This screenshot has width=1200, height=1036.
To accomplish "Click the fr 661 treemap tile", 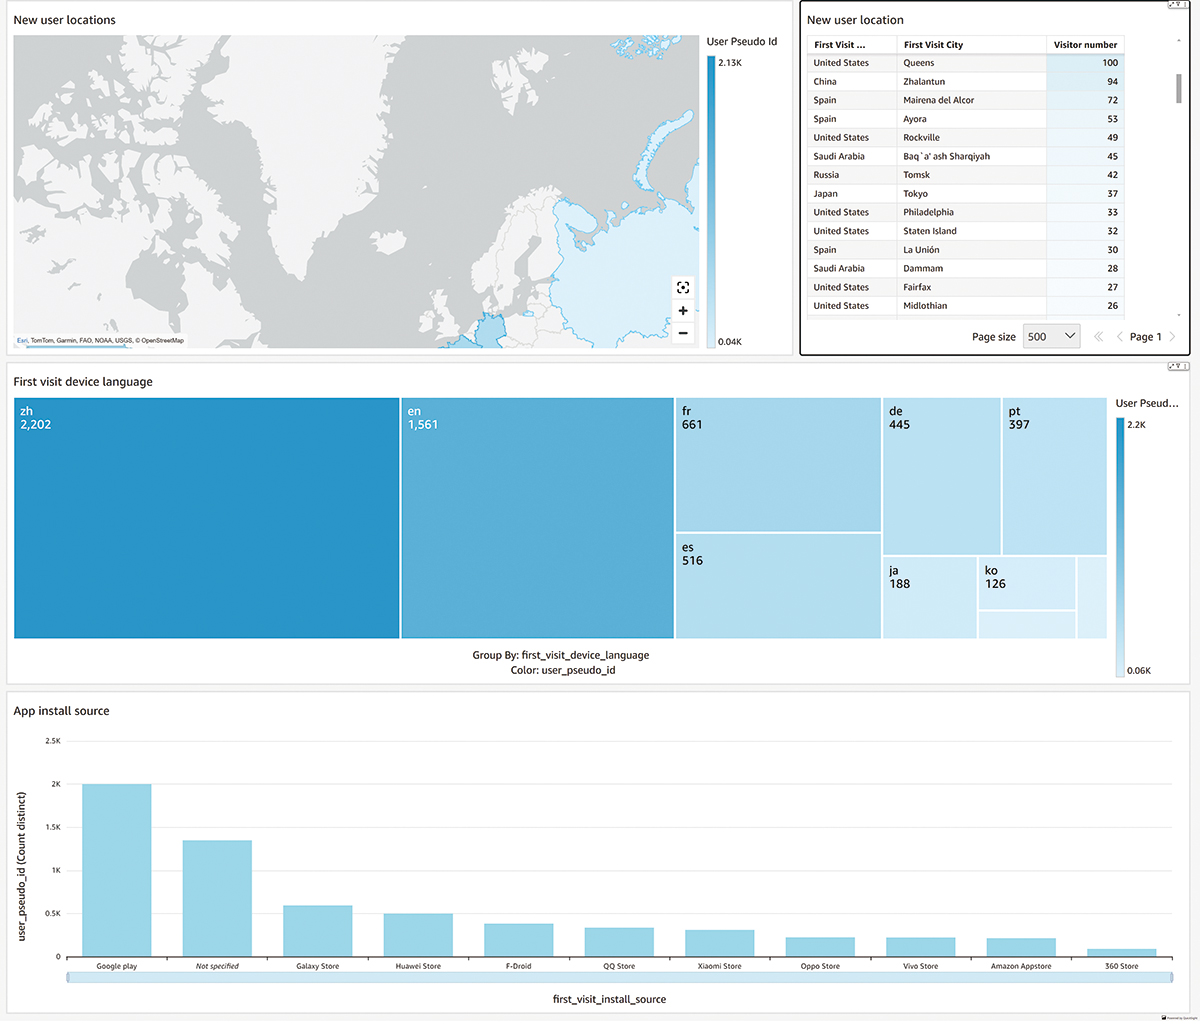I will [777, 465].
